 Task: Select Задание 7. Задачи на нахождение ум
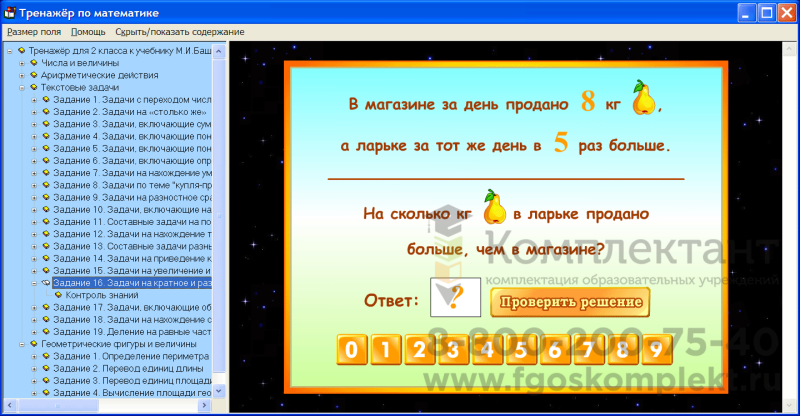click(132, 173)
